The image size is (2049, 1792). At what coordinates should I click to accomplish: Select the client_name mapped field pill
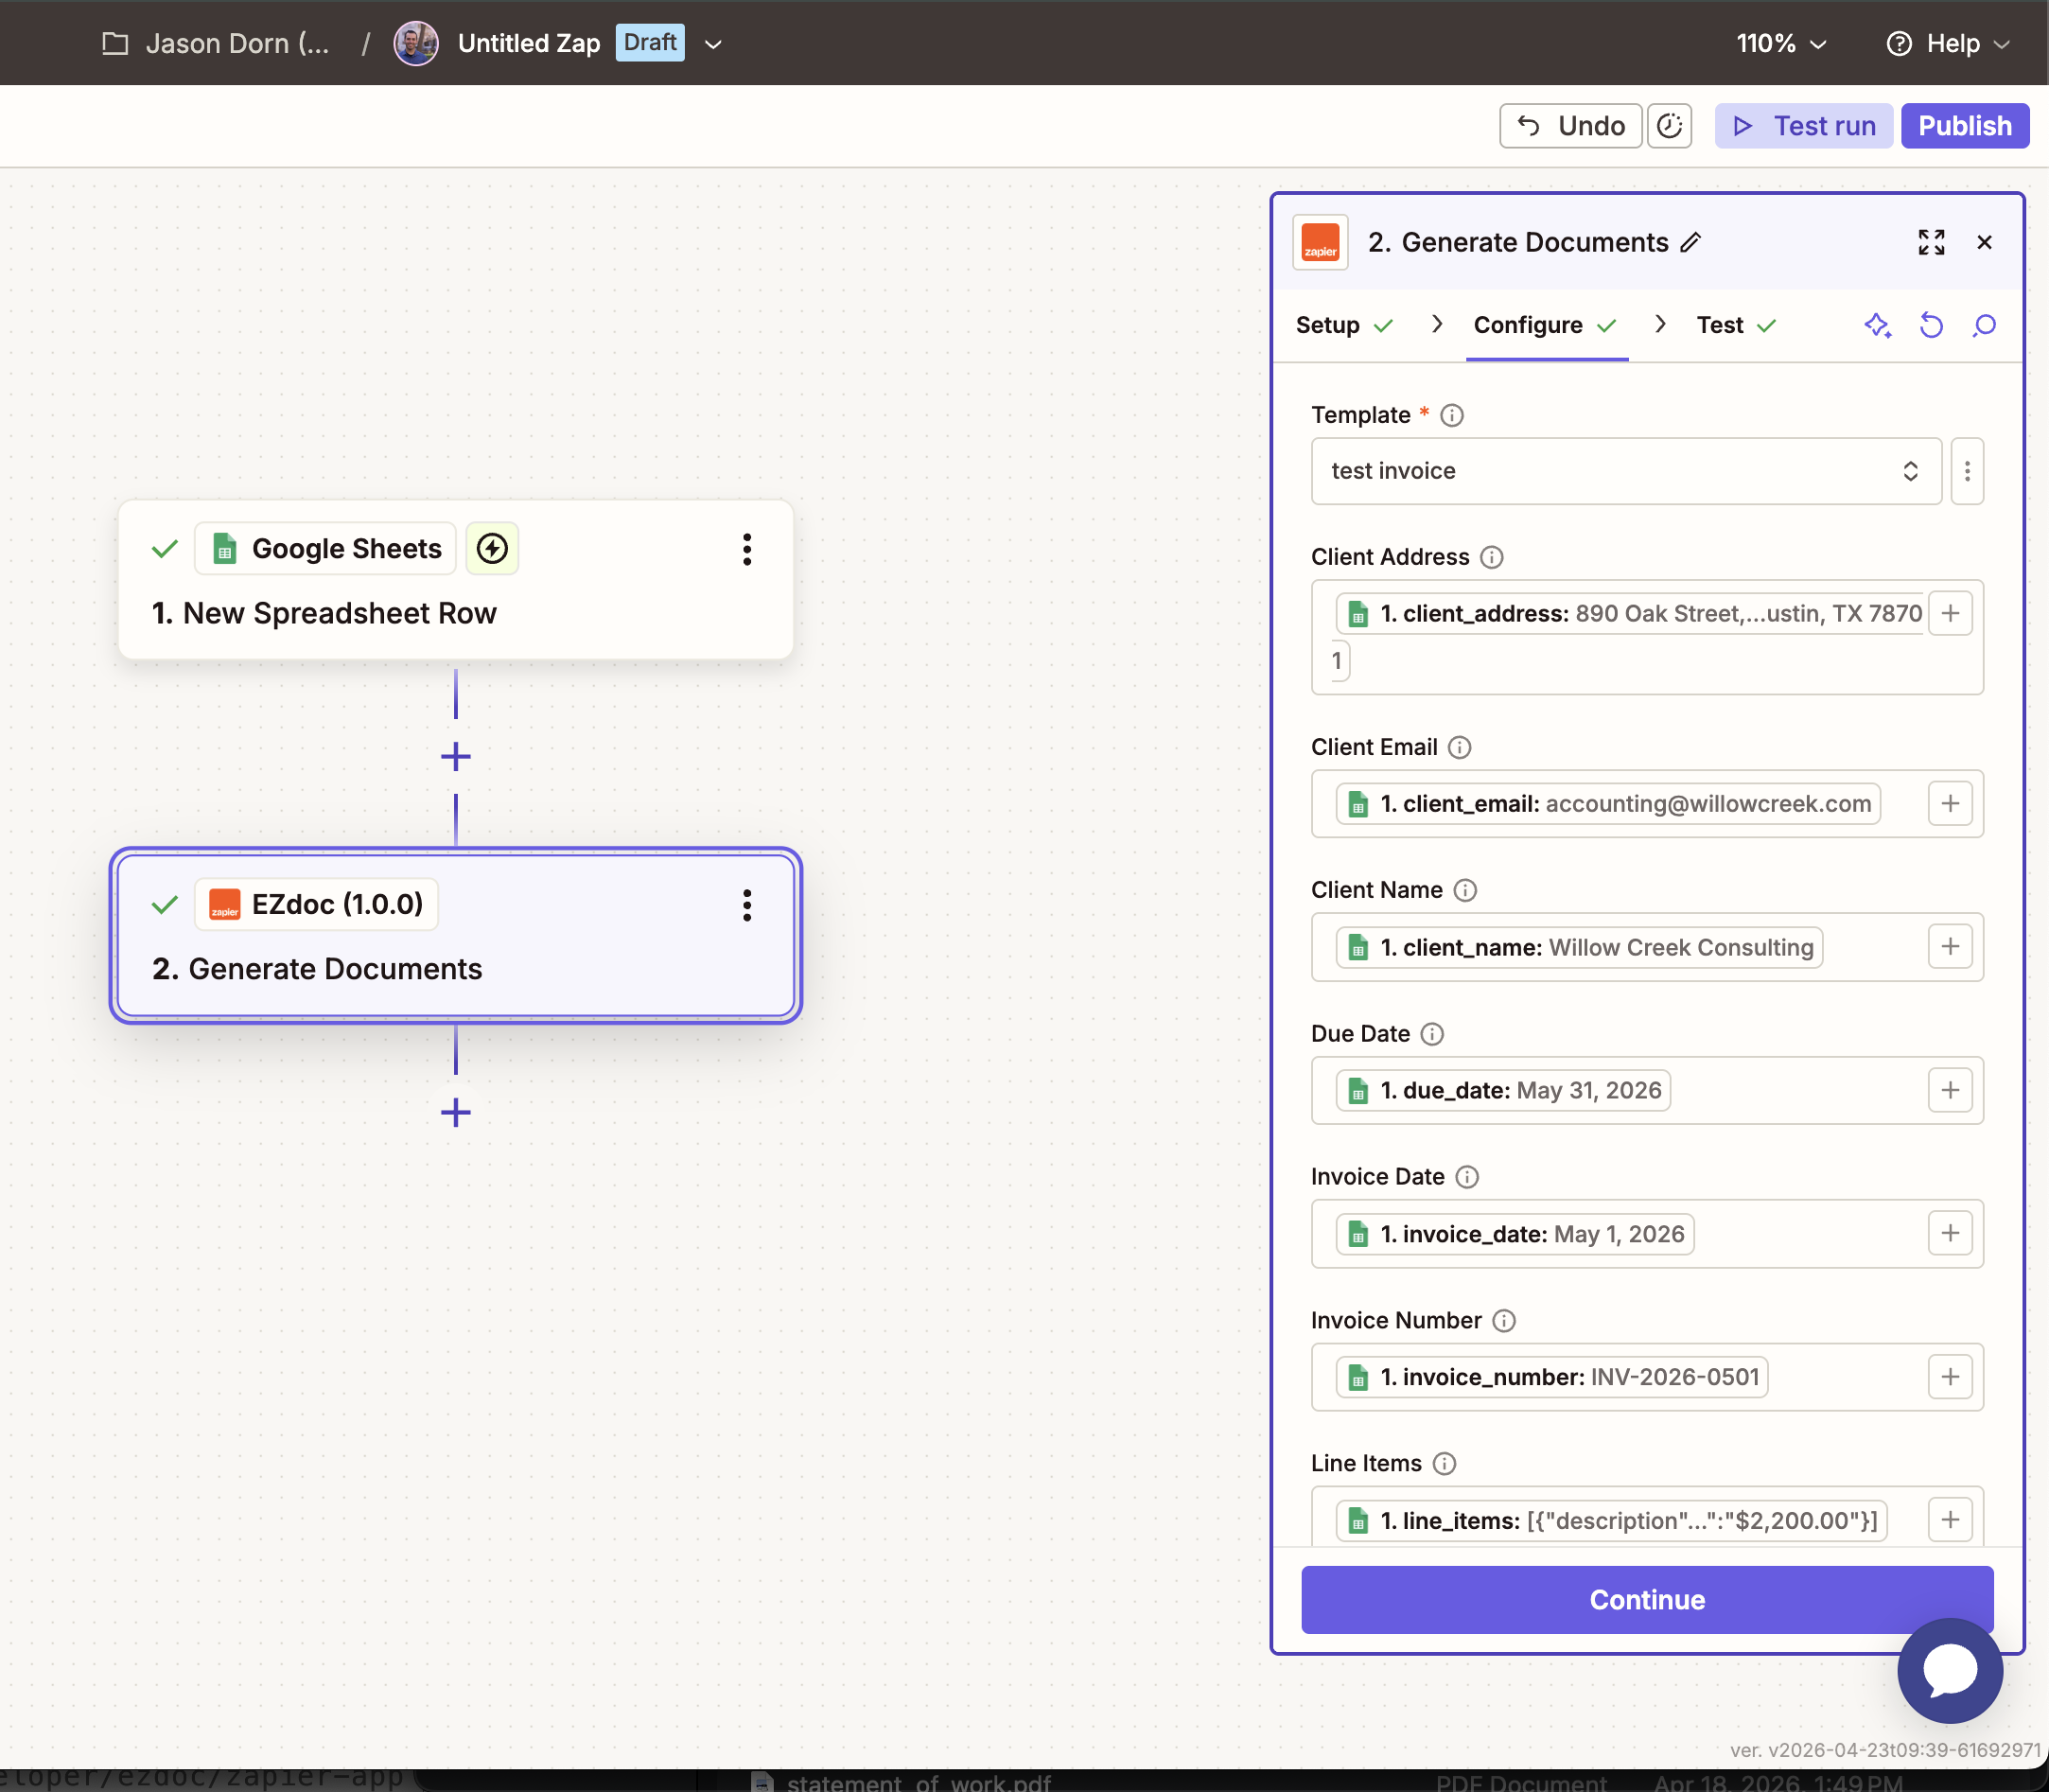[x=1578, y=947]
